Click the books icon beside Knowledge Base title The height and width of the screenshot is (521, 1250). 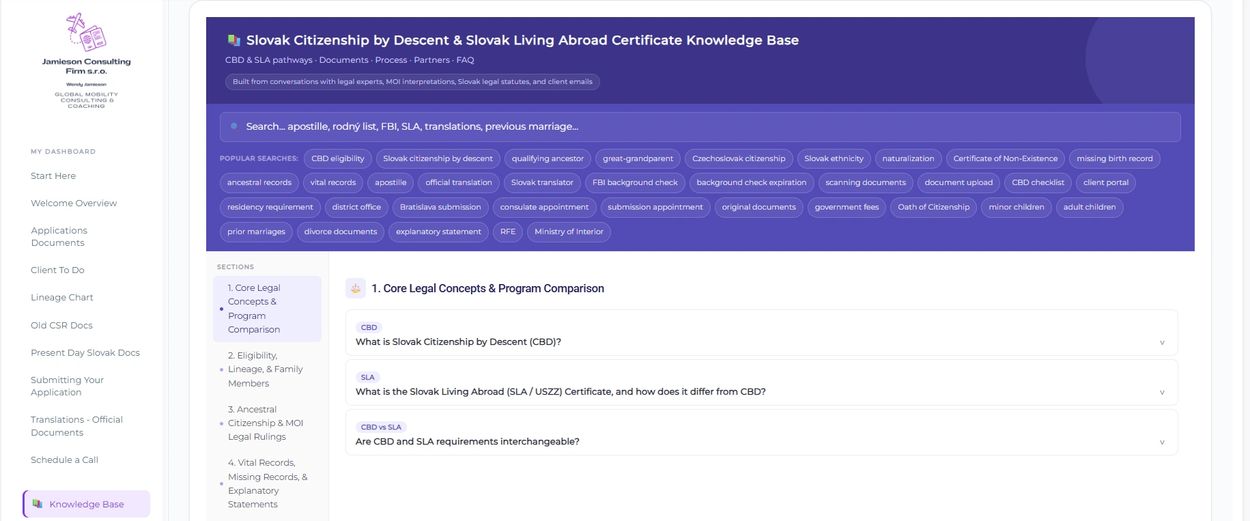click(x=234, y=40)
